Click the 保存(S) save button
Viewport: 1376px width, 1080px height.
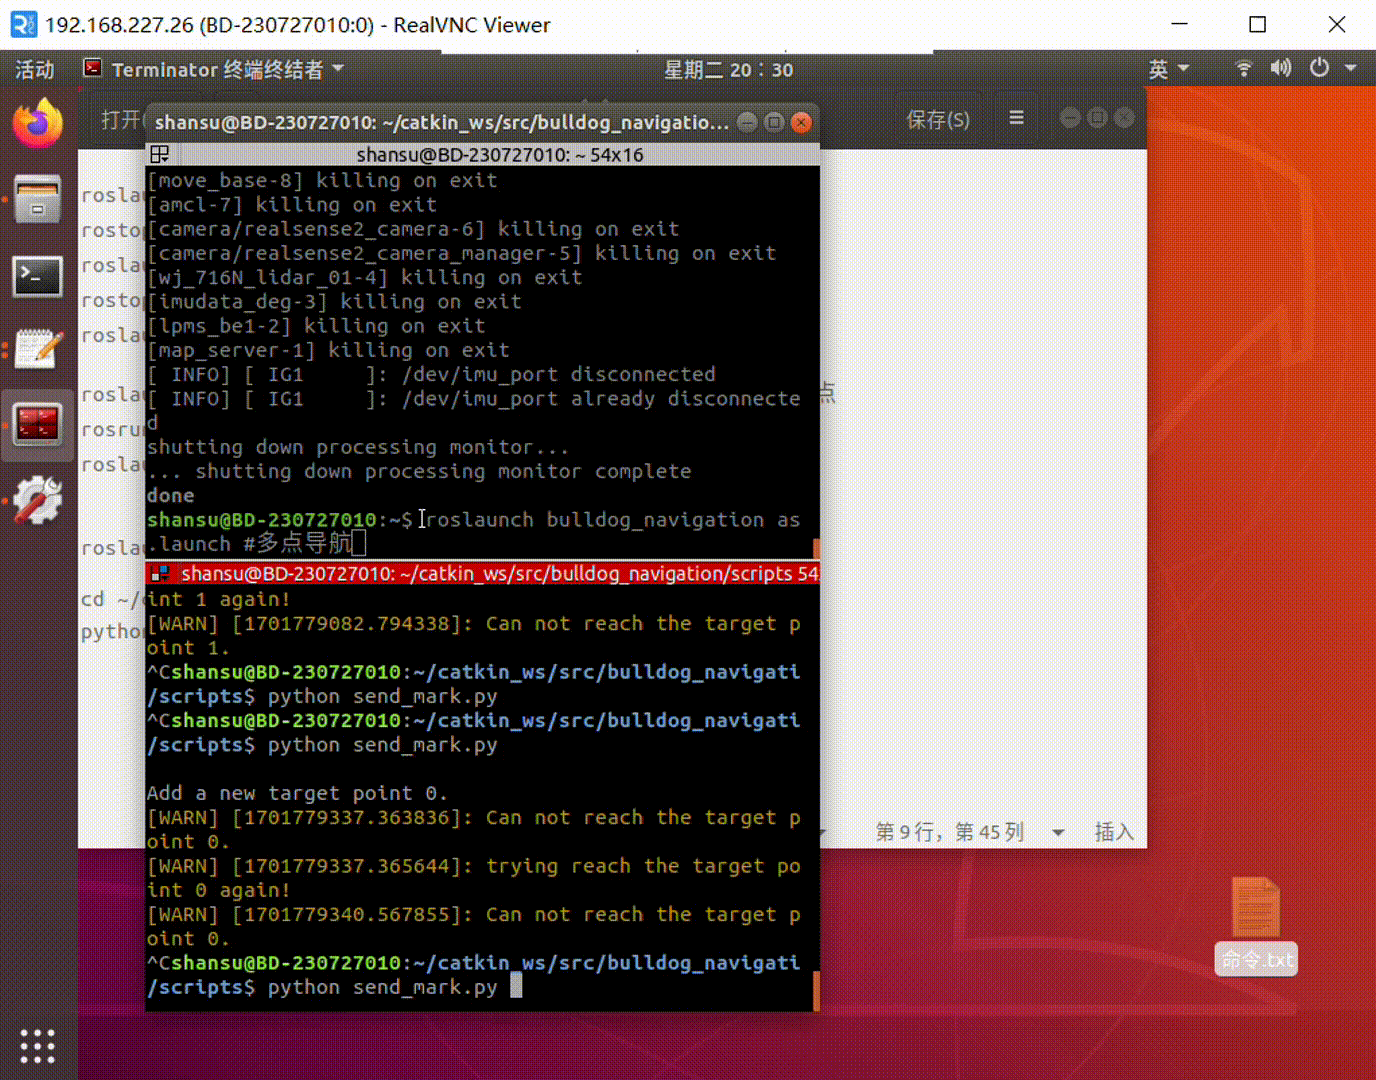coord(937,119)
